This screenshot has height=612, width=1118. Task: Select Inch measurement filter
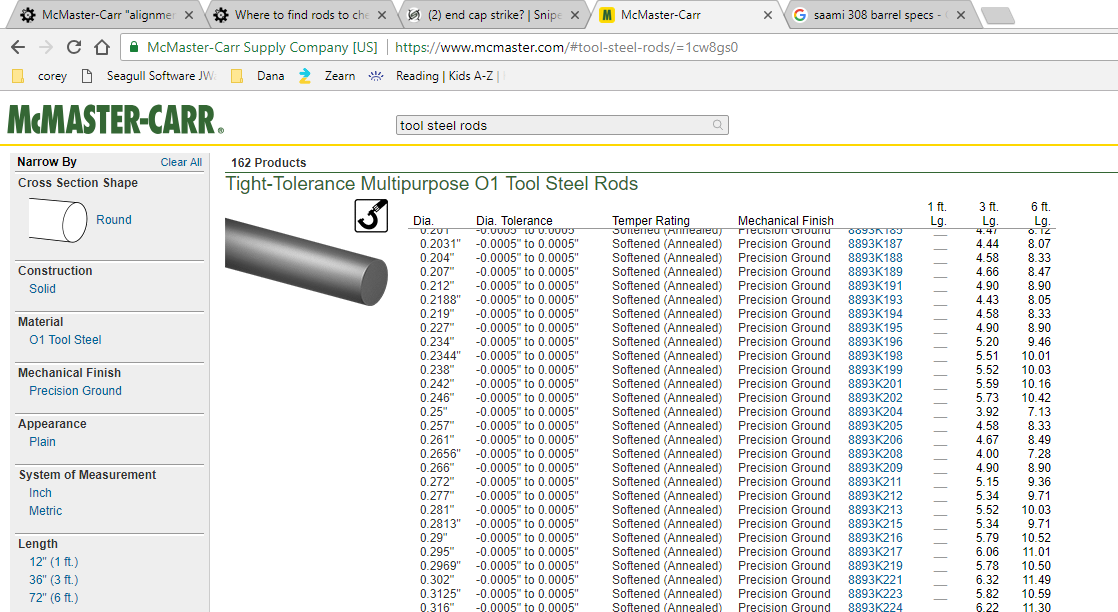40,493
